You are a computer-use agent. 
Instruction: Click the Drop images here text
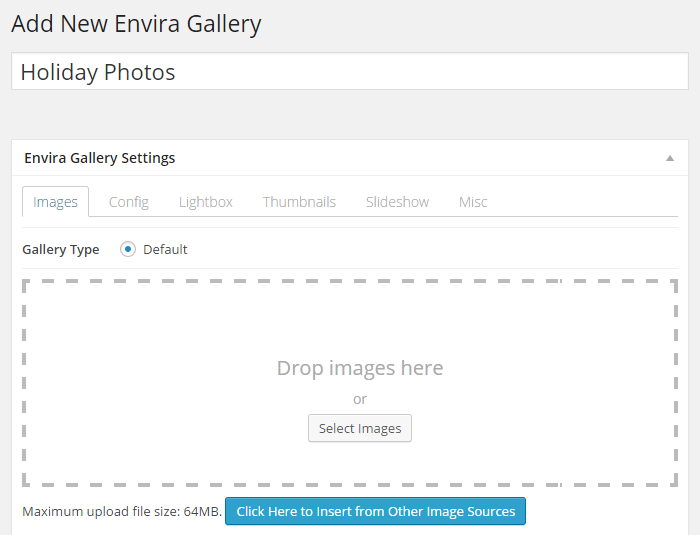[360, 368]
